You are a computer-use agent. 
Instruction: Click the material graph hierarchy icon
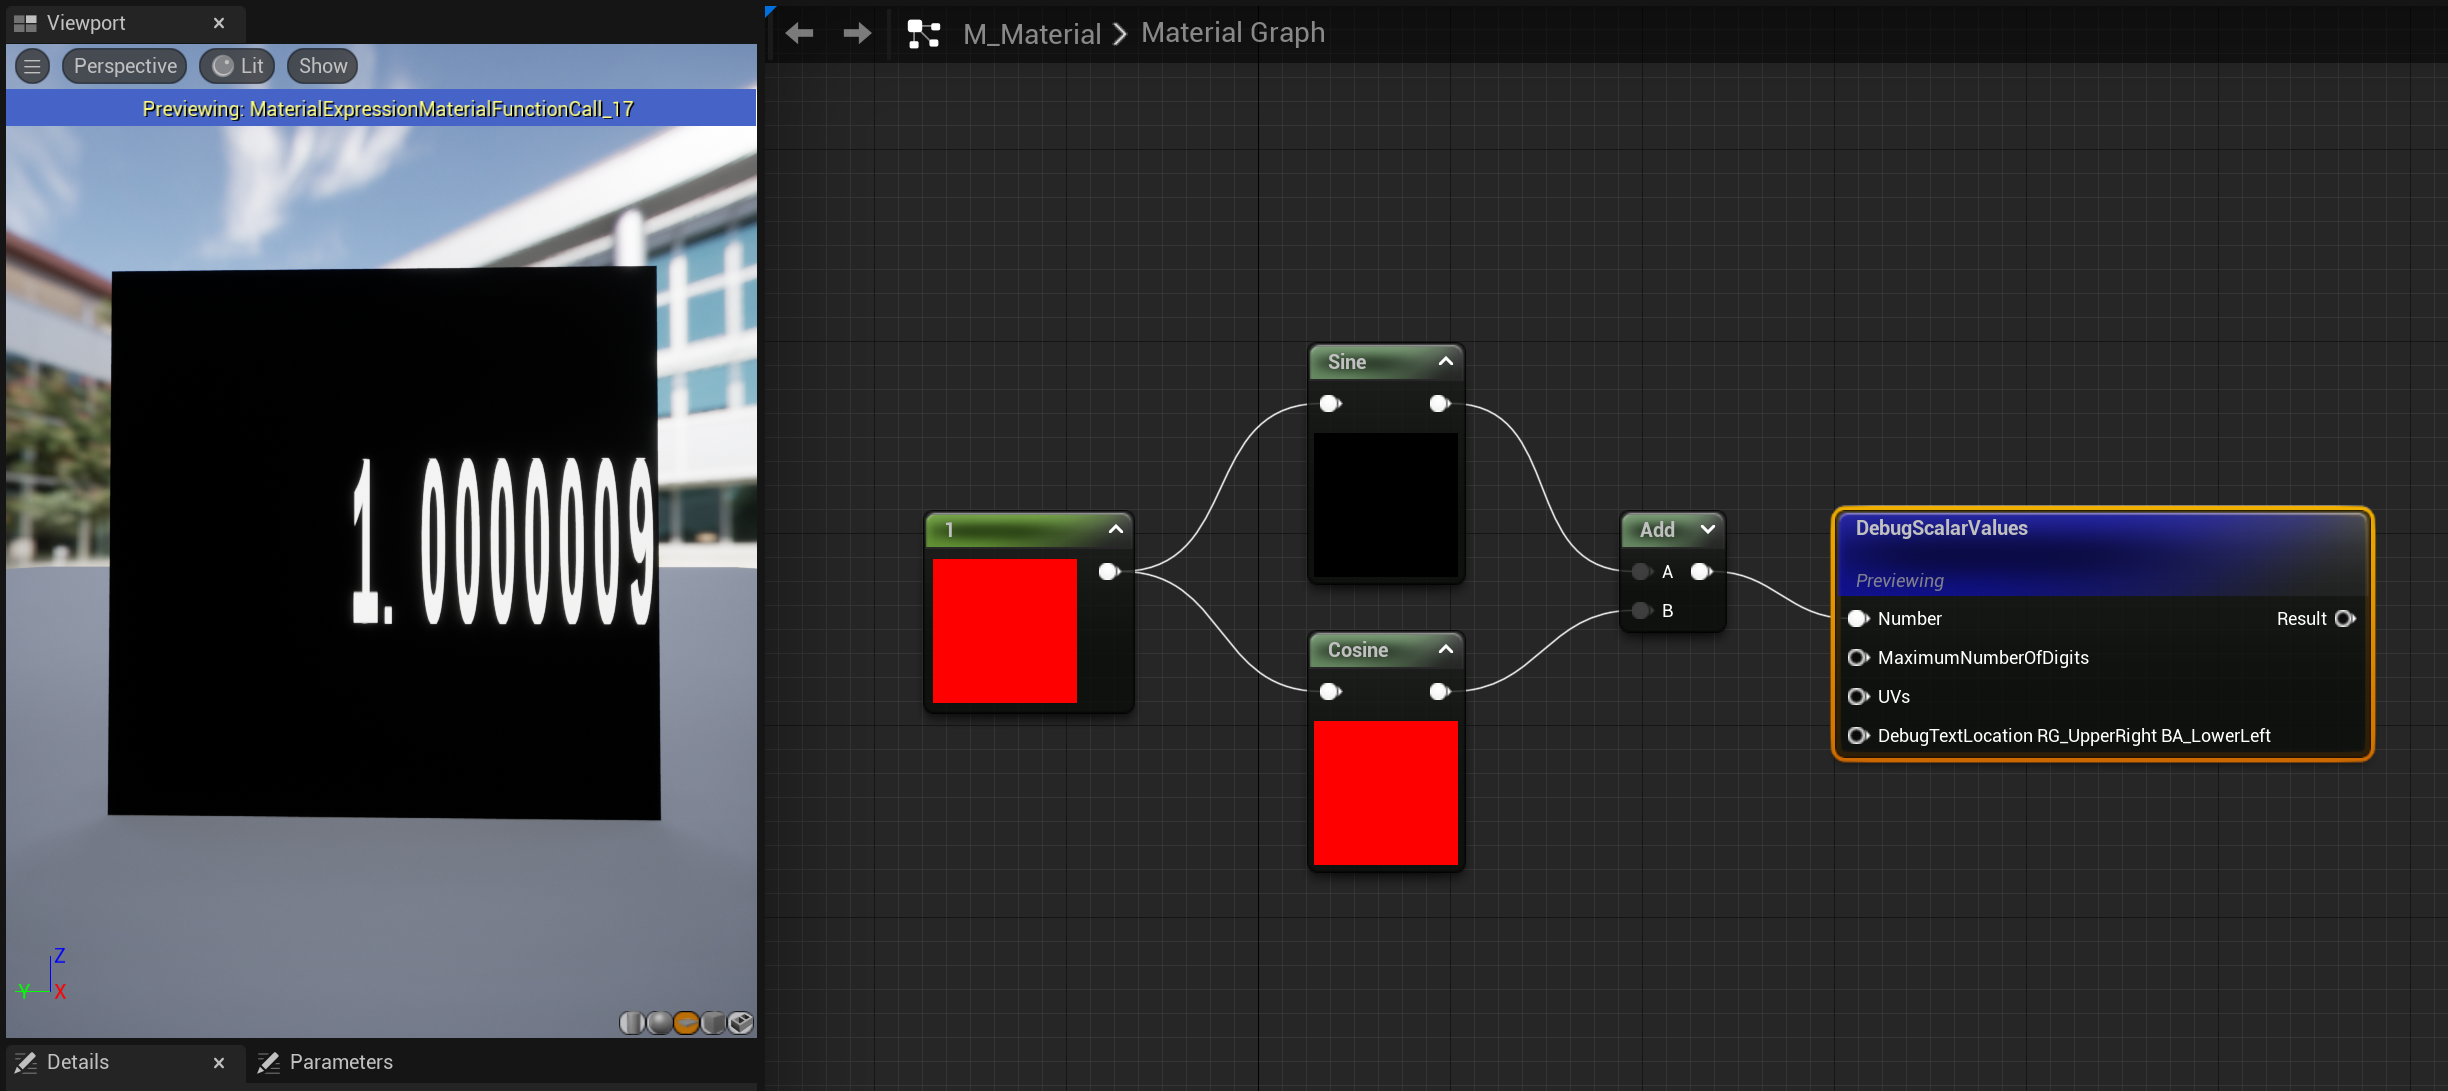[923, 34]
